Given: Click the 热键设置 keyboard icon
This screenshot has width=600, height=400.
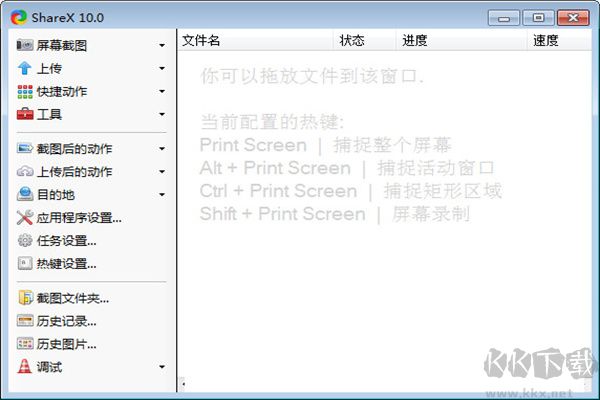Looking at the screenshot, I should (25, 263).
